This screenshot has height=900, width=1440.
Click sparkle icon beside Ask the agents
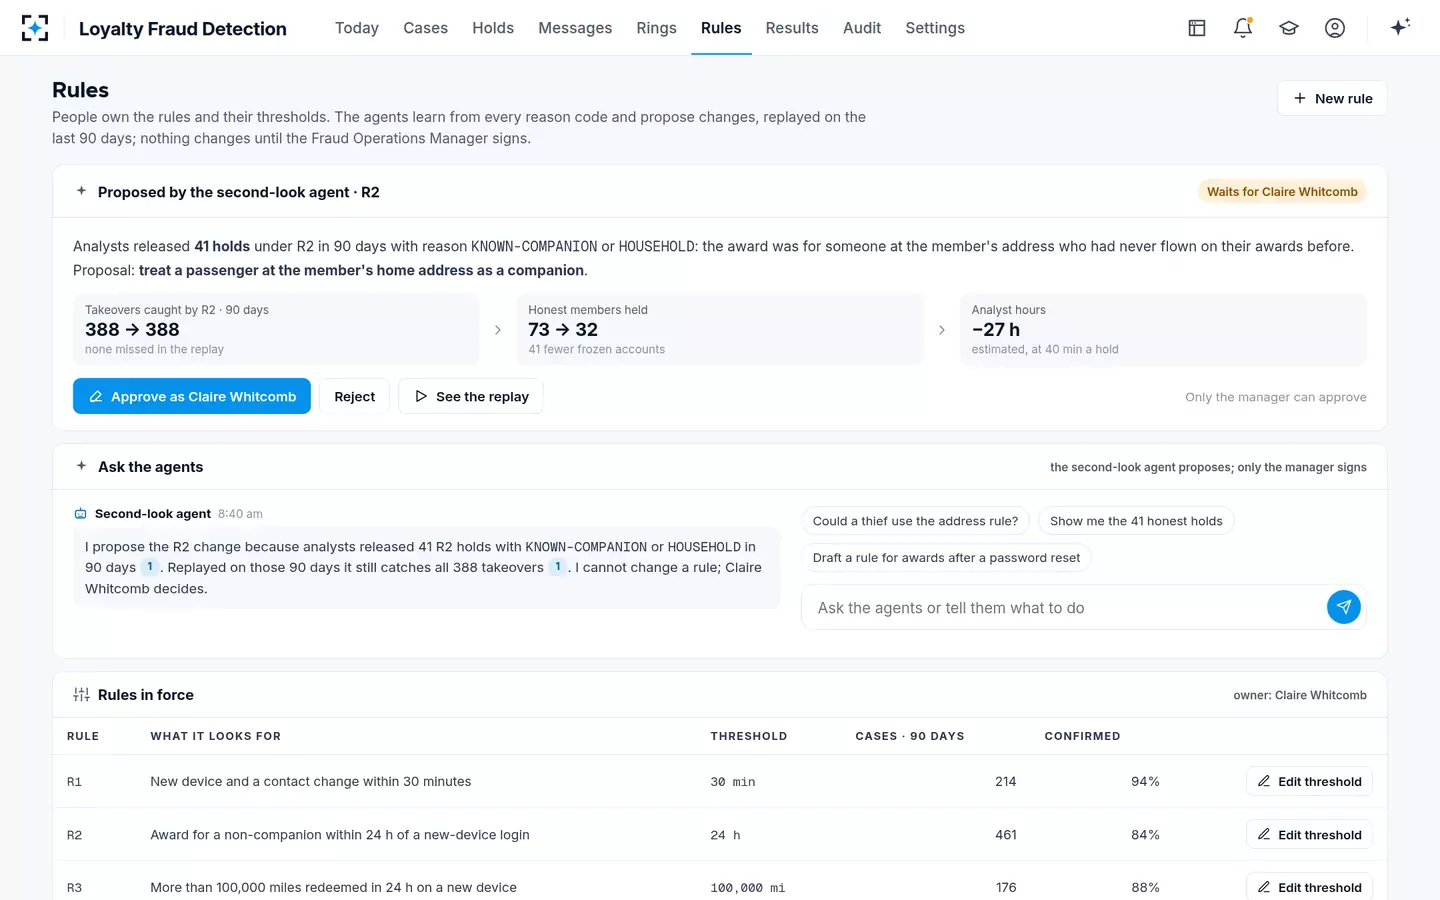pos(82,466)
